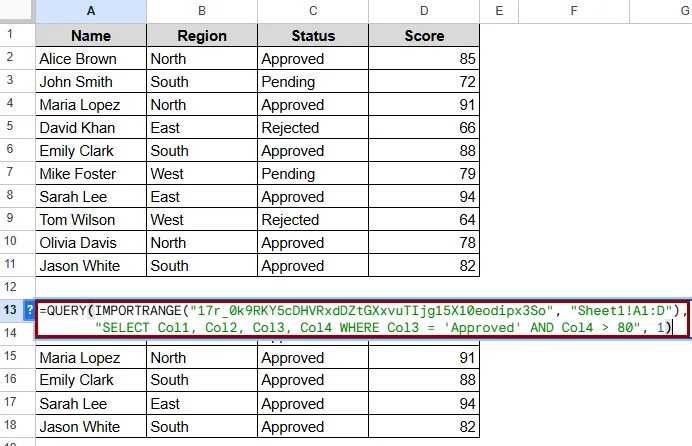Click score 64 for Tom Wilson
Screen dimensions: 692x446
click(x=424, y=220)
